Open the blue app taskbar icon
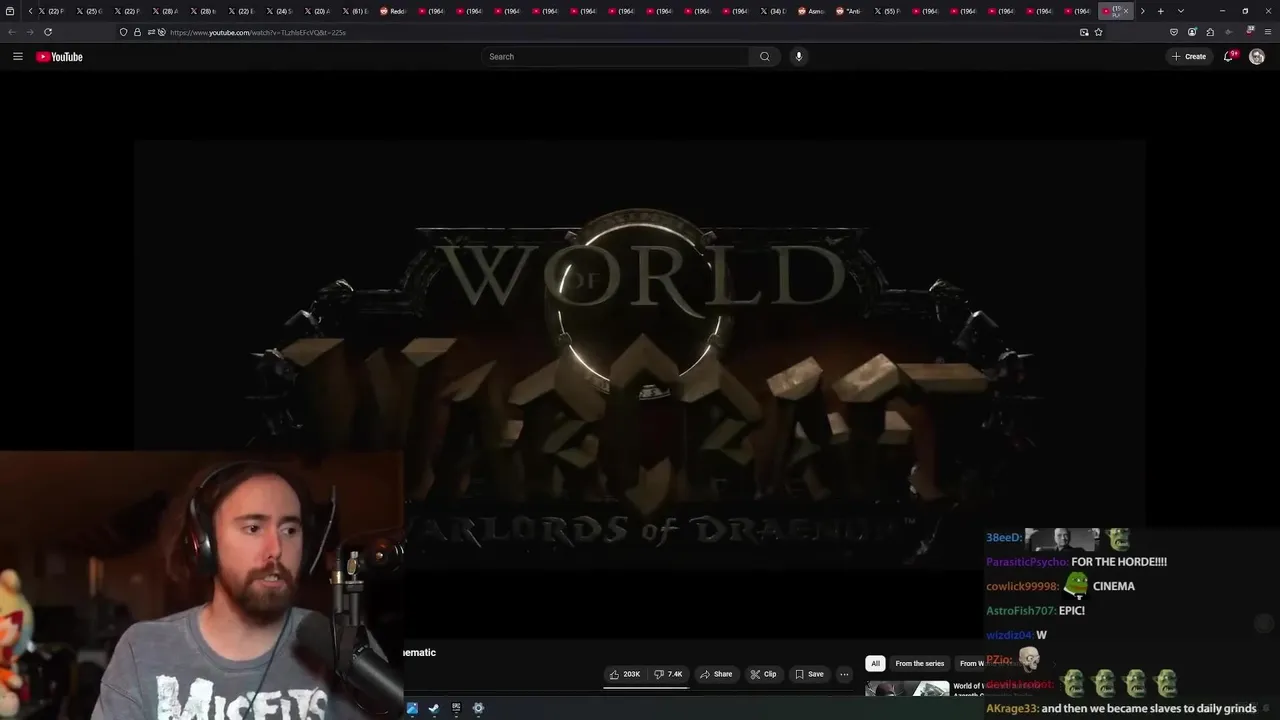 pyautogui.click(x=412, y=708)
